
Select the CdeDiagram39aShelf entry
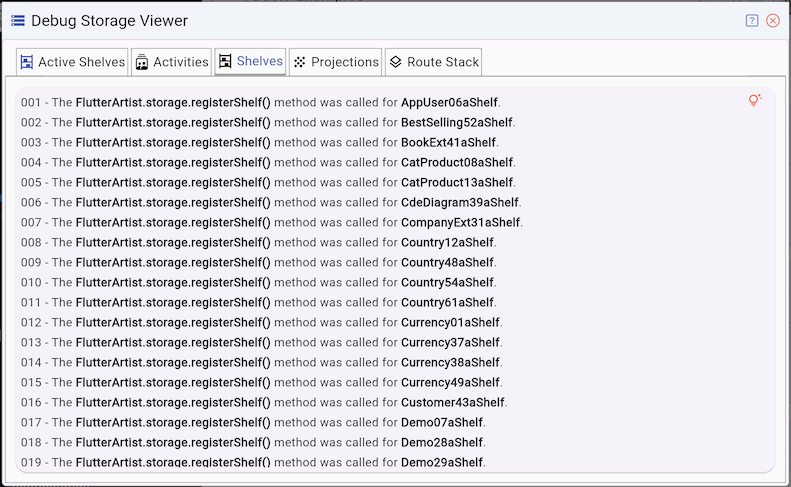coord(270,202)
